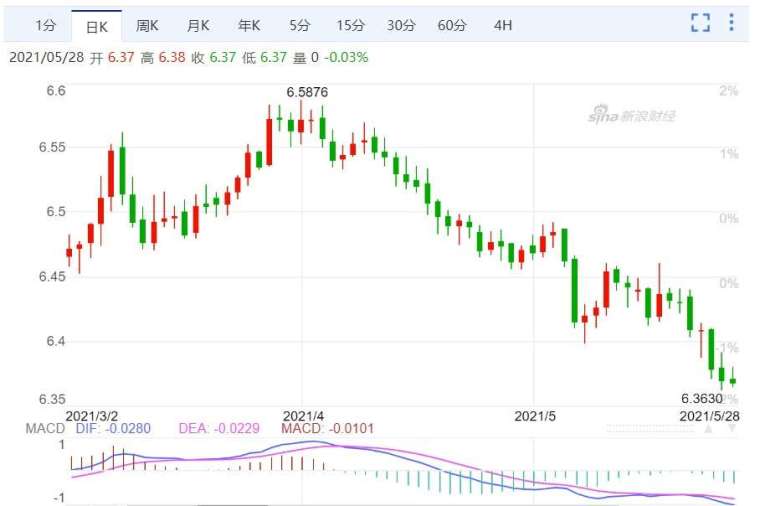Click the 6.6 price axis label

[56, 91]
